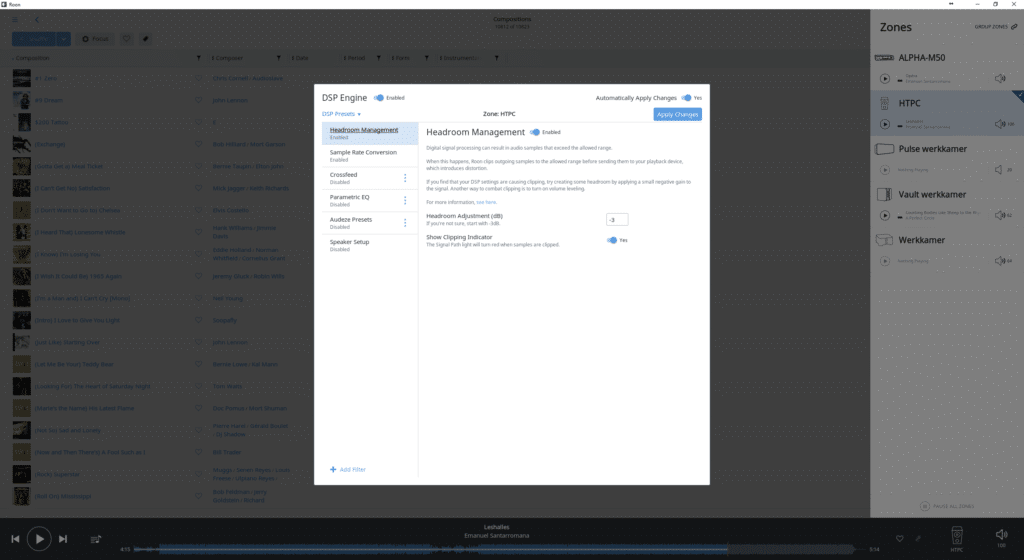Play the Werkkamer zone

[885, 261]
